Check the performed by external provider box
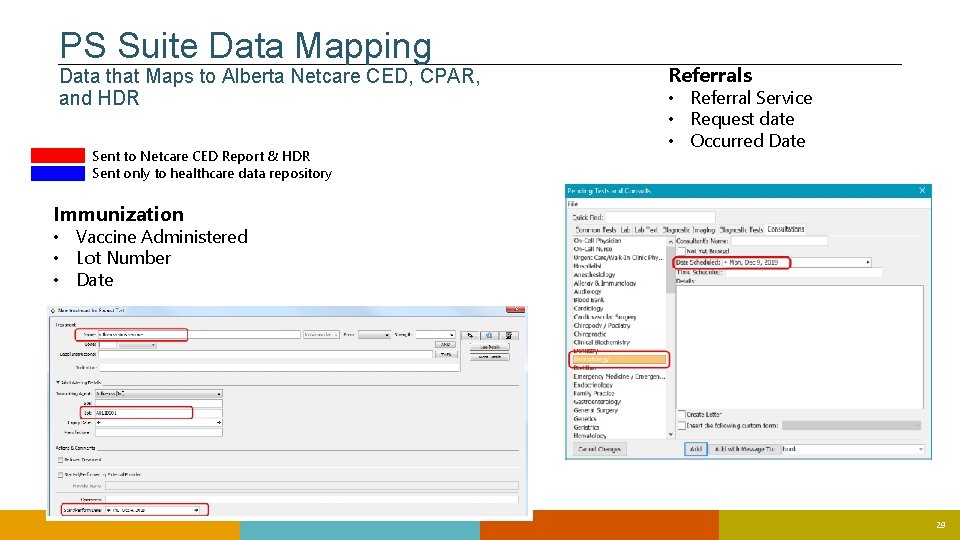The height and width of the screenshot is (540, 960). coord(60,474)
